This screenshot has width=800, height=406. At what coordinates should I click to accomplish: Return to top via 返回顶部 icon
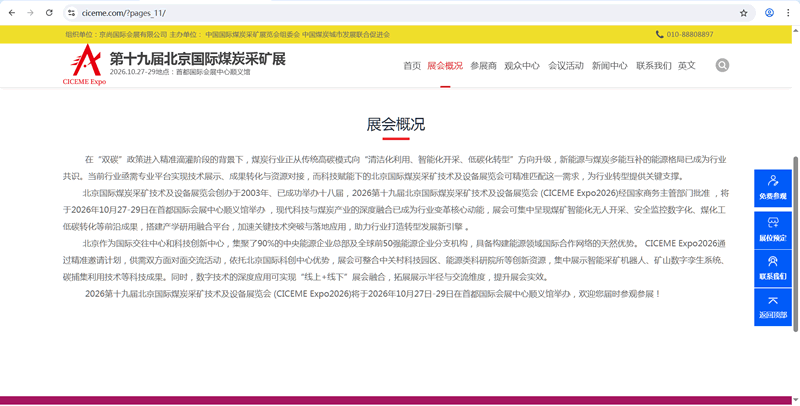tap(772, 306)
